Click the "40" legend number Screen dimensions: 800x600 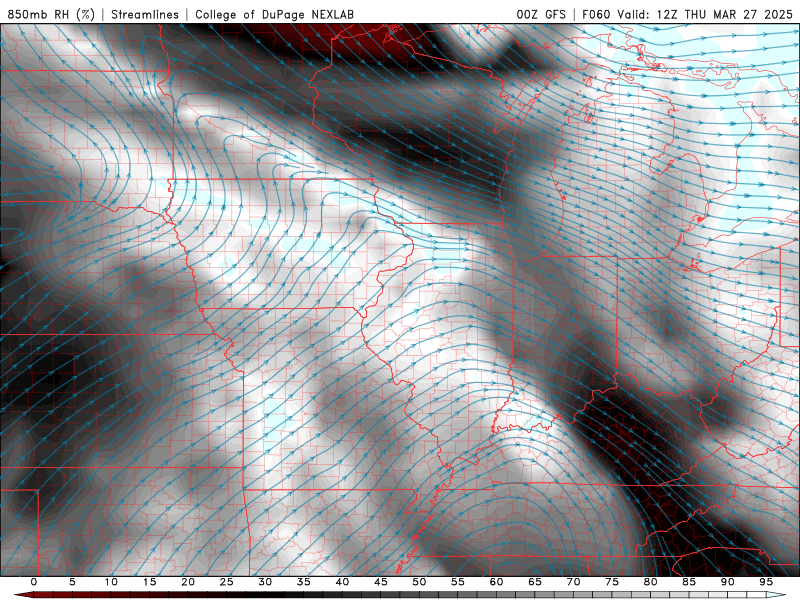(x=342, y=582)
